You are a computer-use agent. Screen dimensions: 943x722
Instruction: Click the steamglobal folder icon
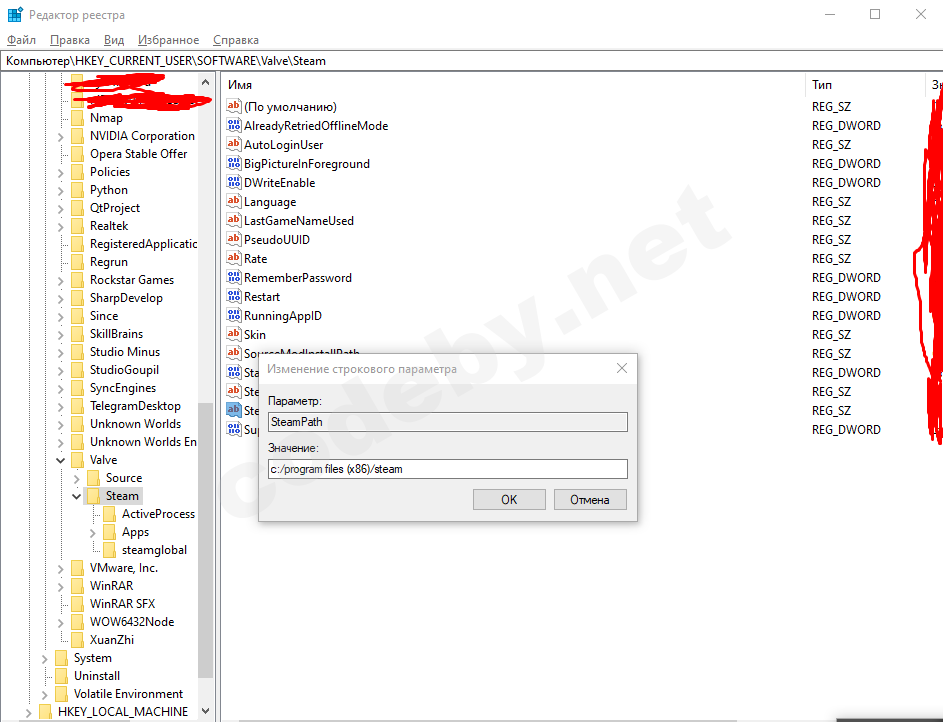click(x=109, y=550)
